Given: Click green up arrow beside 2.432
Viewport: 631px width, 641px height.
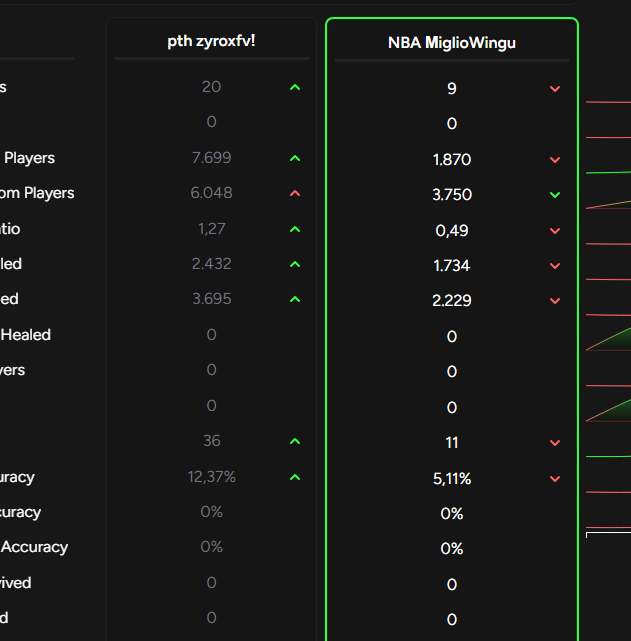Looking at the screenshot, I should point(295,264).
